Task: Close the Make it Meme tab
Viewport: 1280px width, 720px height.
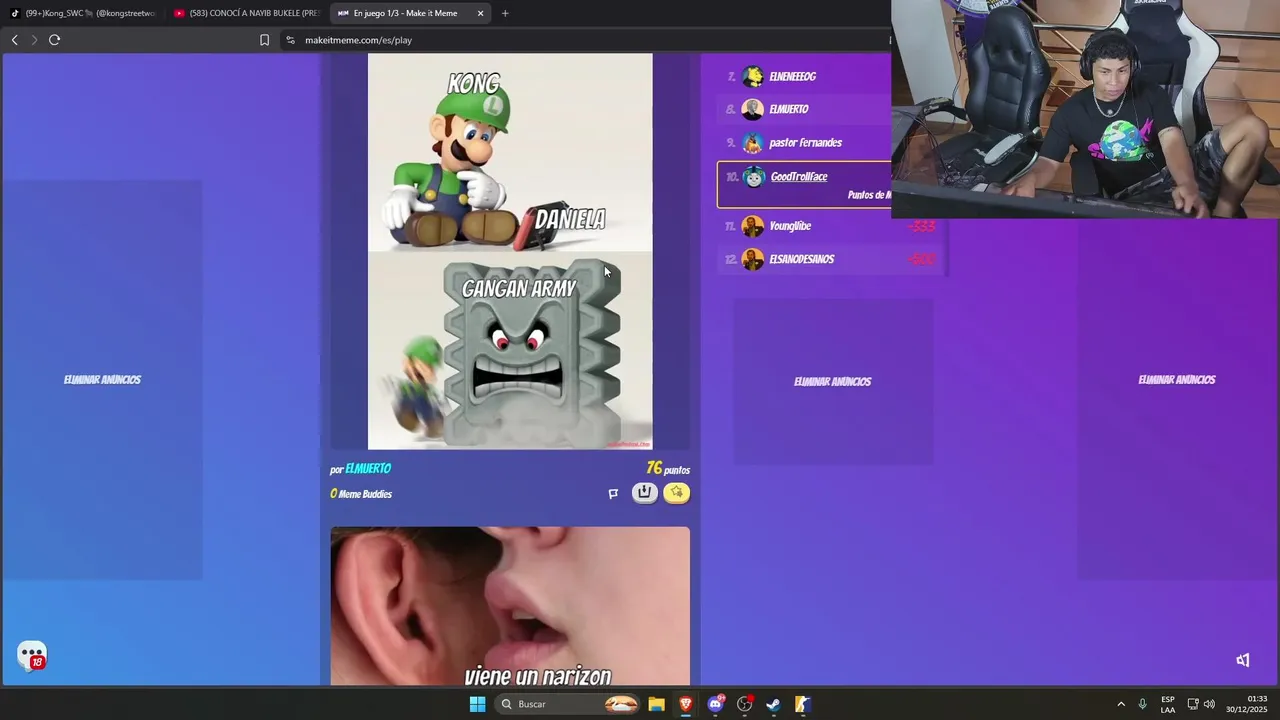Action: (481, 13)
